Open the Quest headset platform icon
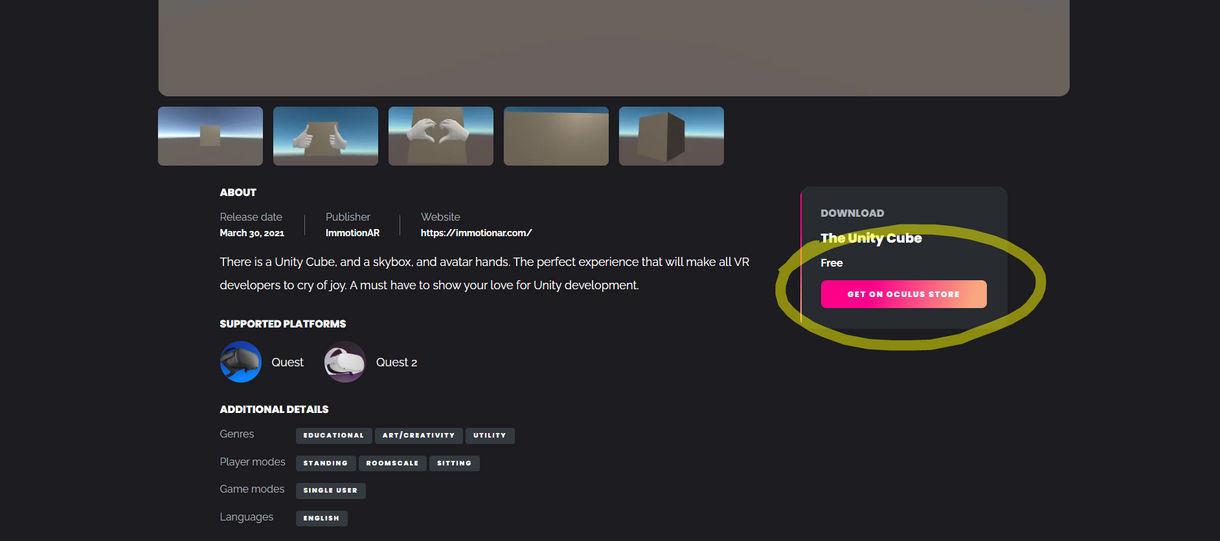 pos(241,361)
